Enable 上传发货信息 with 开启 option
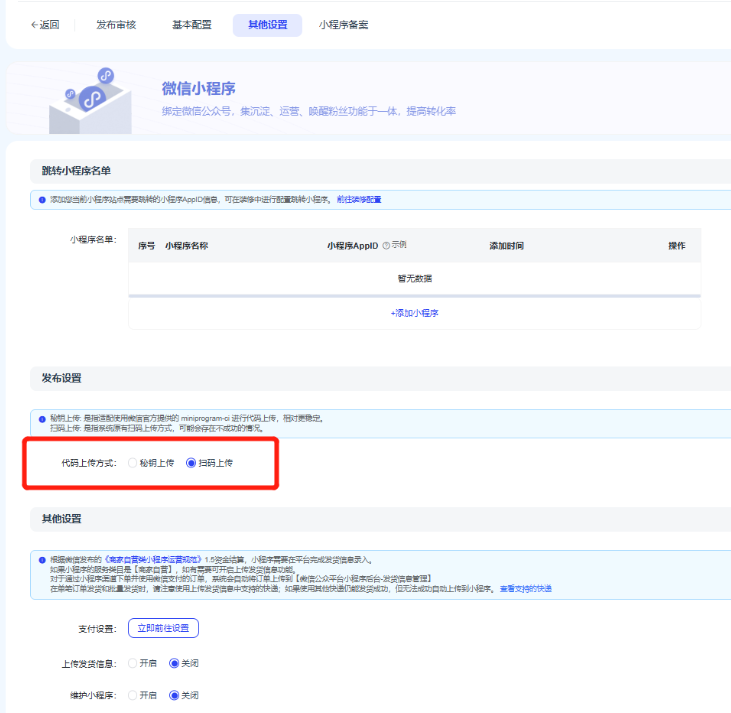This screenshot has height=713, width=731. pos(133,662)
